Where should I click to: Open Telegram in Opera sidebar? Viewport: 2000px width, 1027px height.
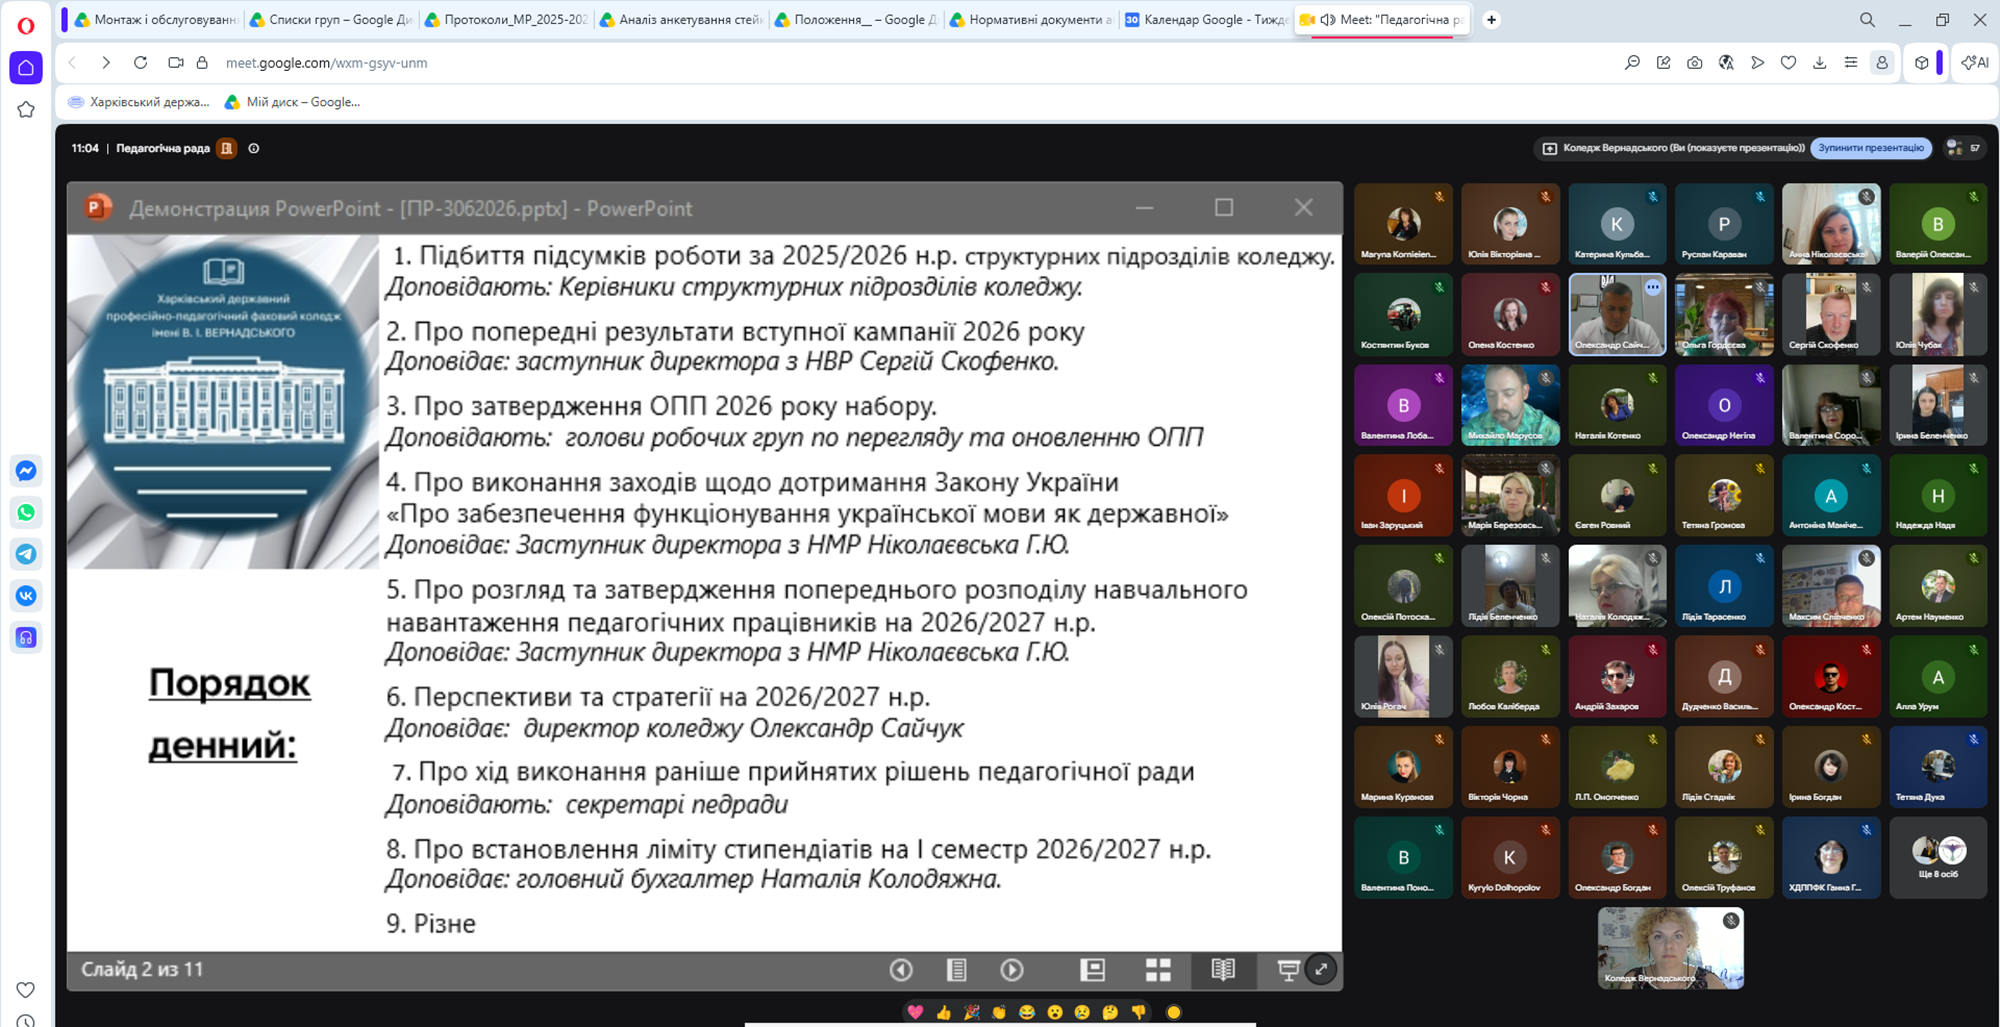click(x=26, y=554)
